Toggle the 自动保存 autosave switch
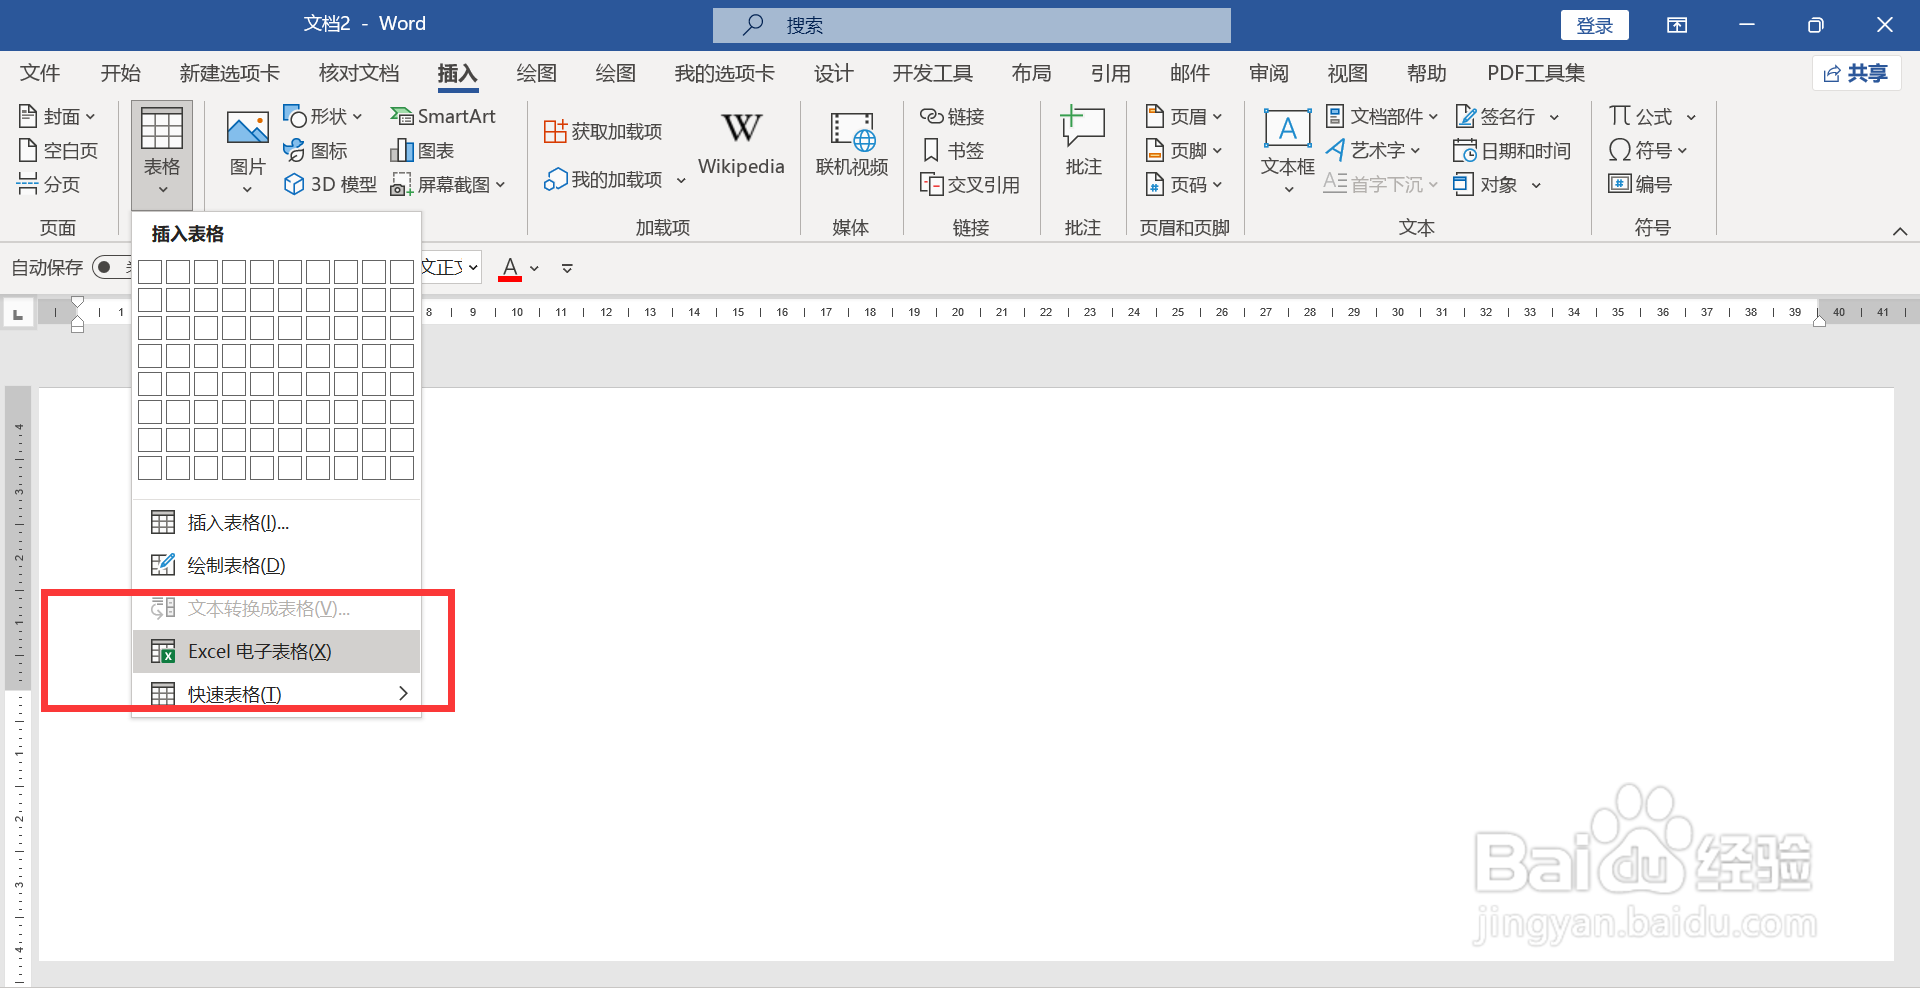The image size is (1920, 988). (x=111, y=268)
